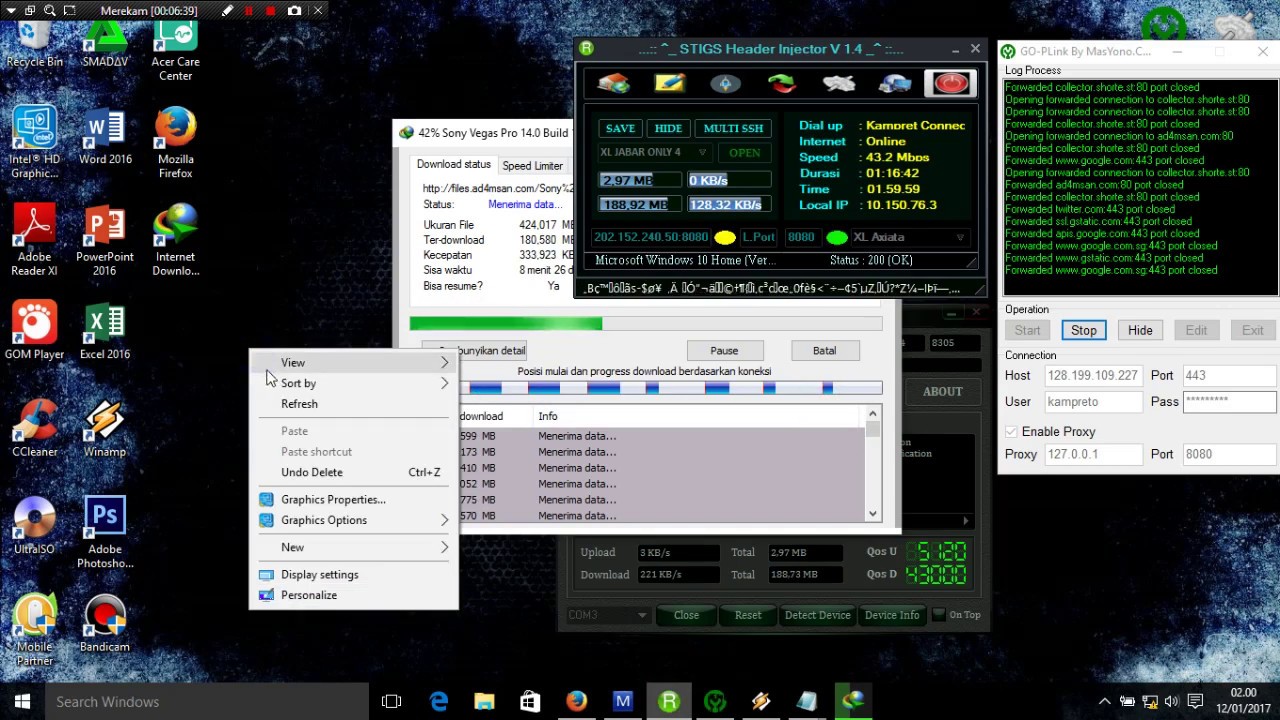
Task: Open Display settings from context menu
Action: 354,575
